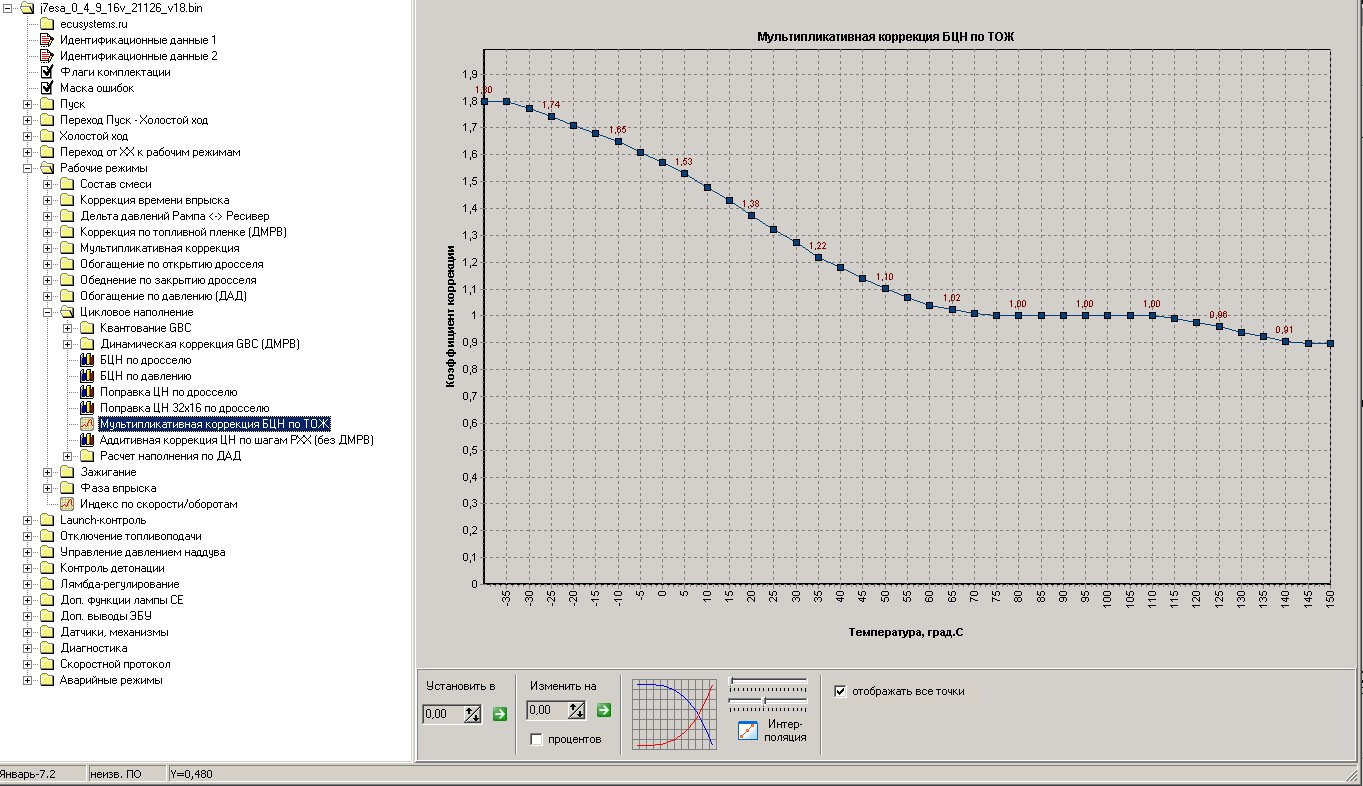Click the green arrow next to Установить в
The width and height of the screenshot is (1363, 786).
[500, 713]
